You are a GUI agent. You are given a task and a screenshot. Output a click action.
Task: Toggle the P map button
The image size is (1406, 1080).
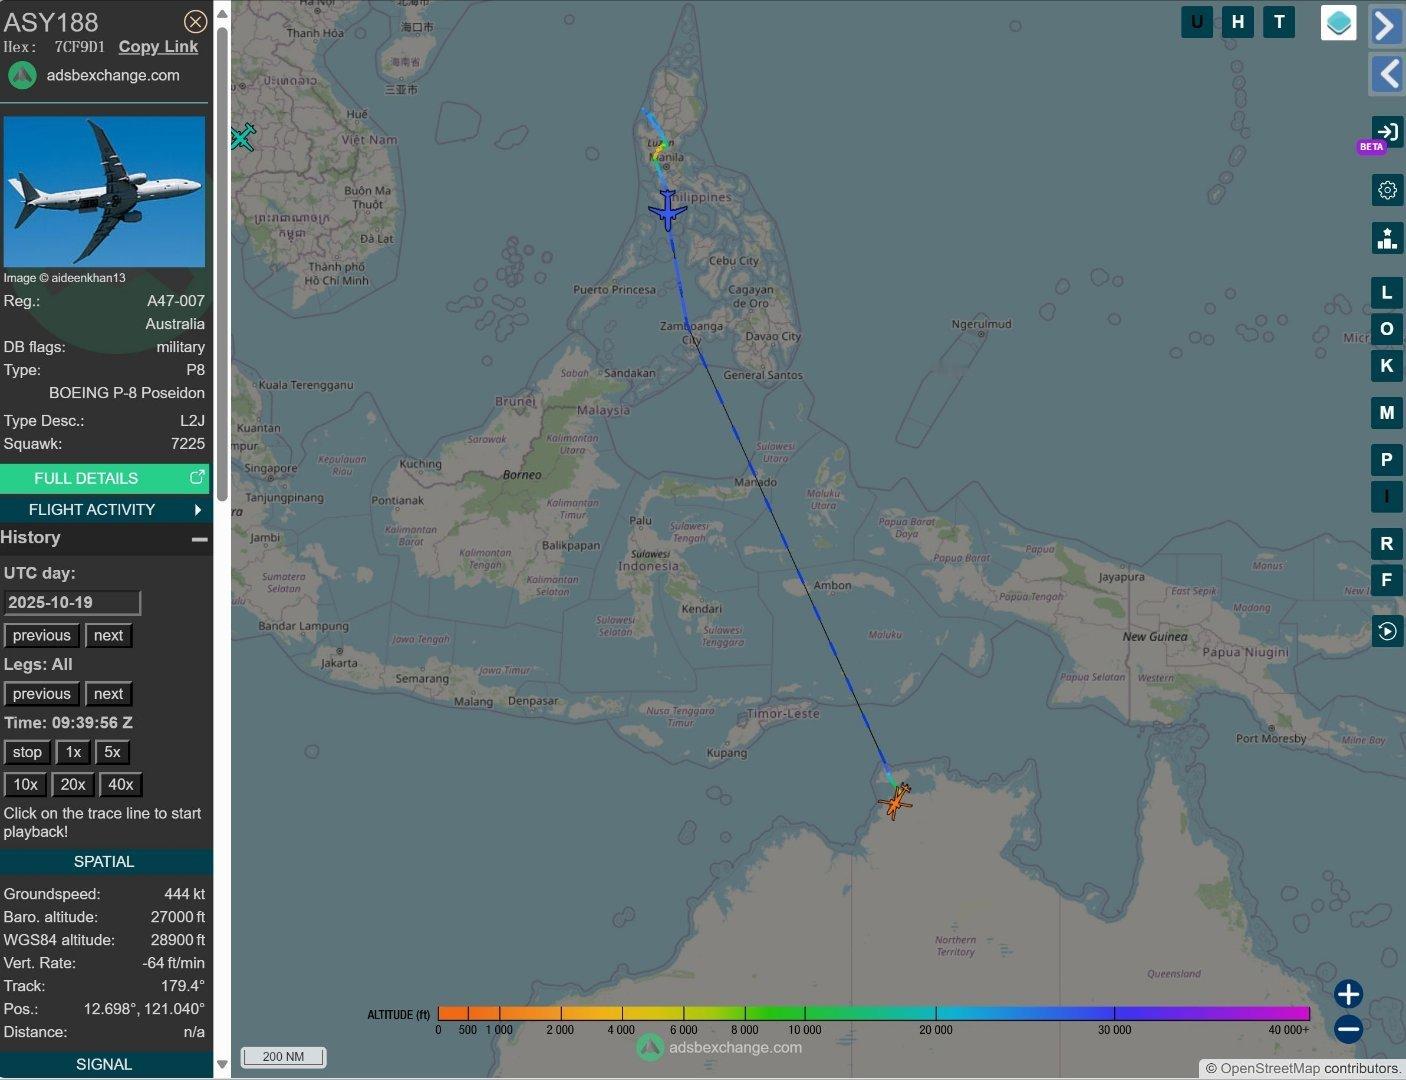pos(1386,460)
